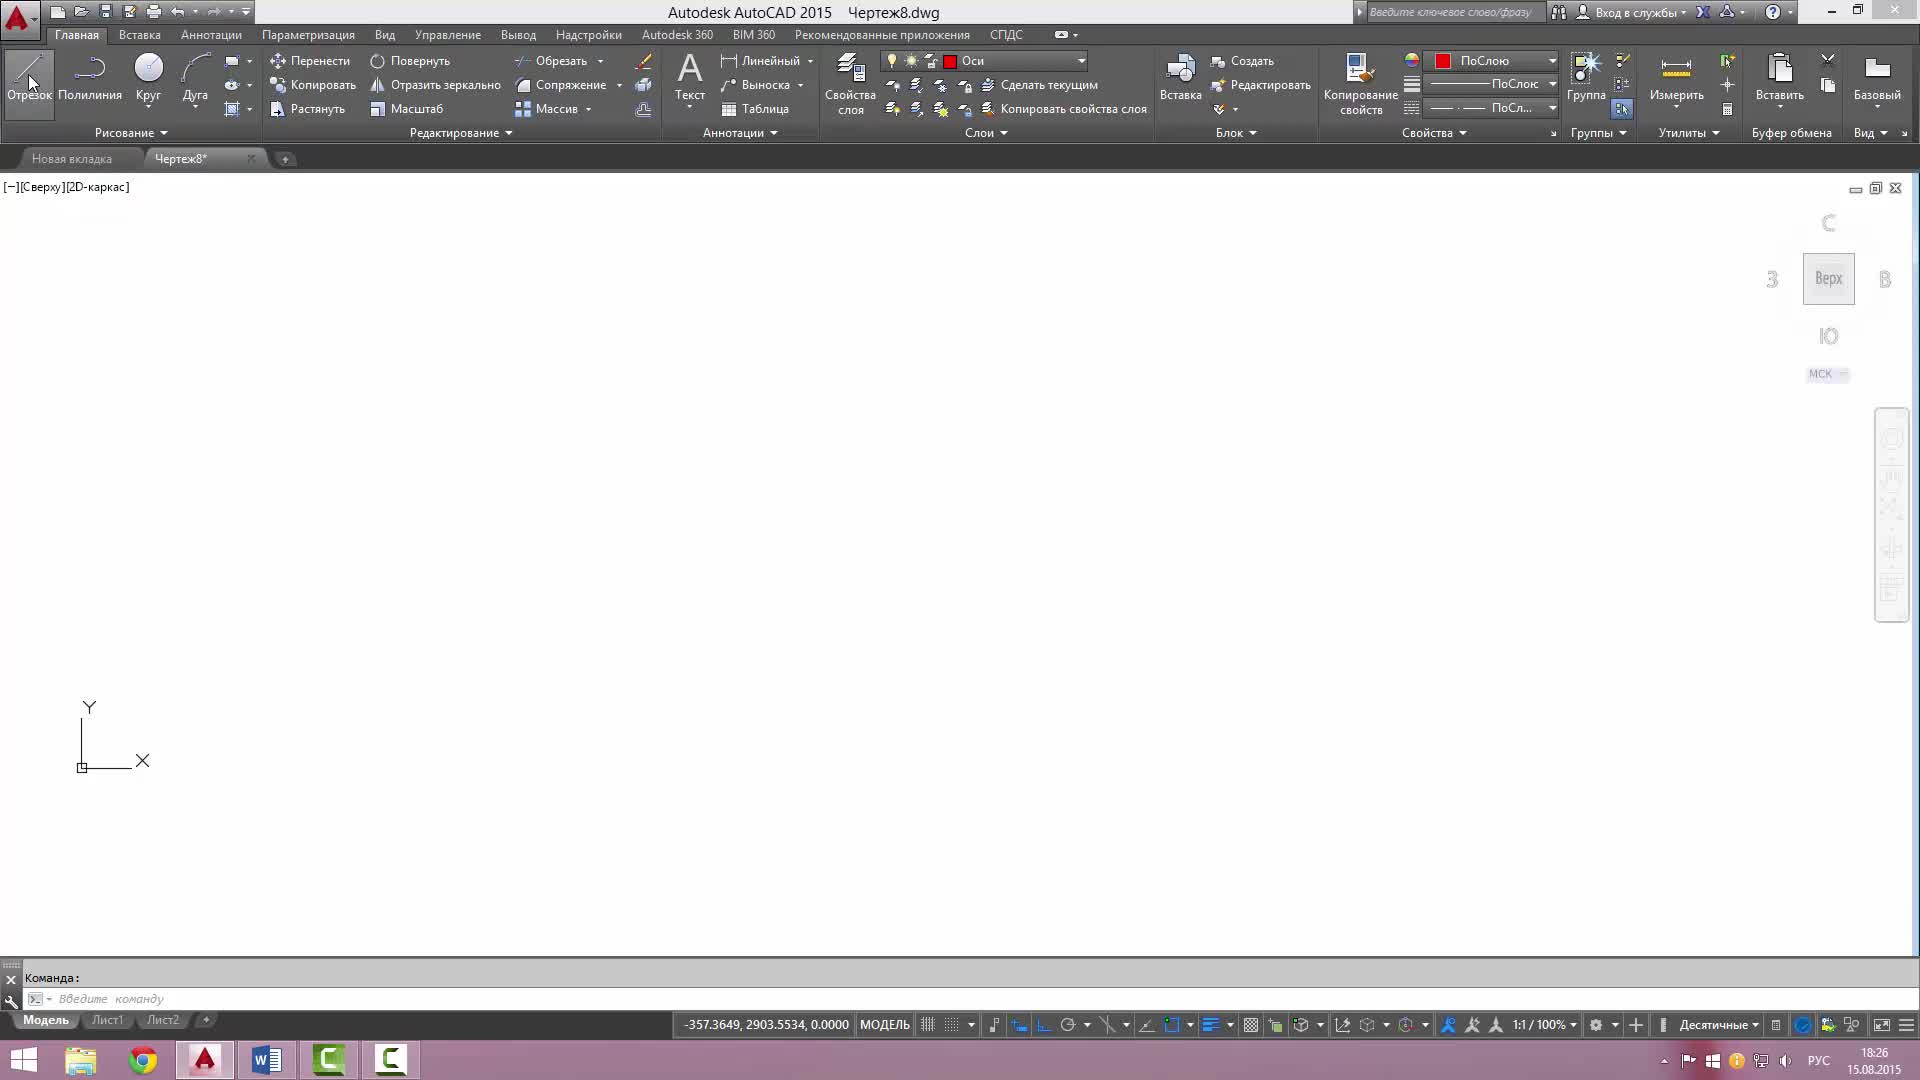1920x1080 pixels.
Task: Click the Линейный linear dimension tool
Action: click(760, 61)
